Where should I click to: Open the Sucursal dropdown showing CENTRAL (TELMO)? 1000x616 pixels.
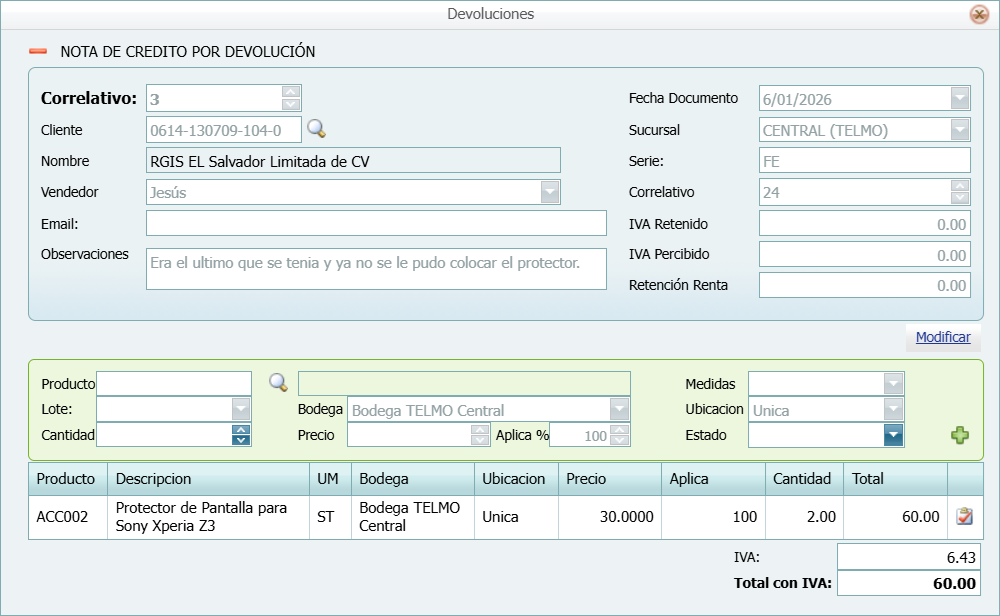coord(959,129)
